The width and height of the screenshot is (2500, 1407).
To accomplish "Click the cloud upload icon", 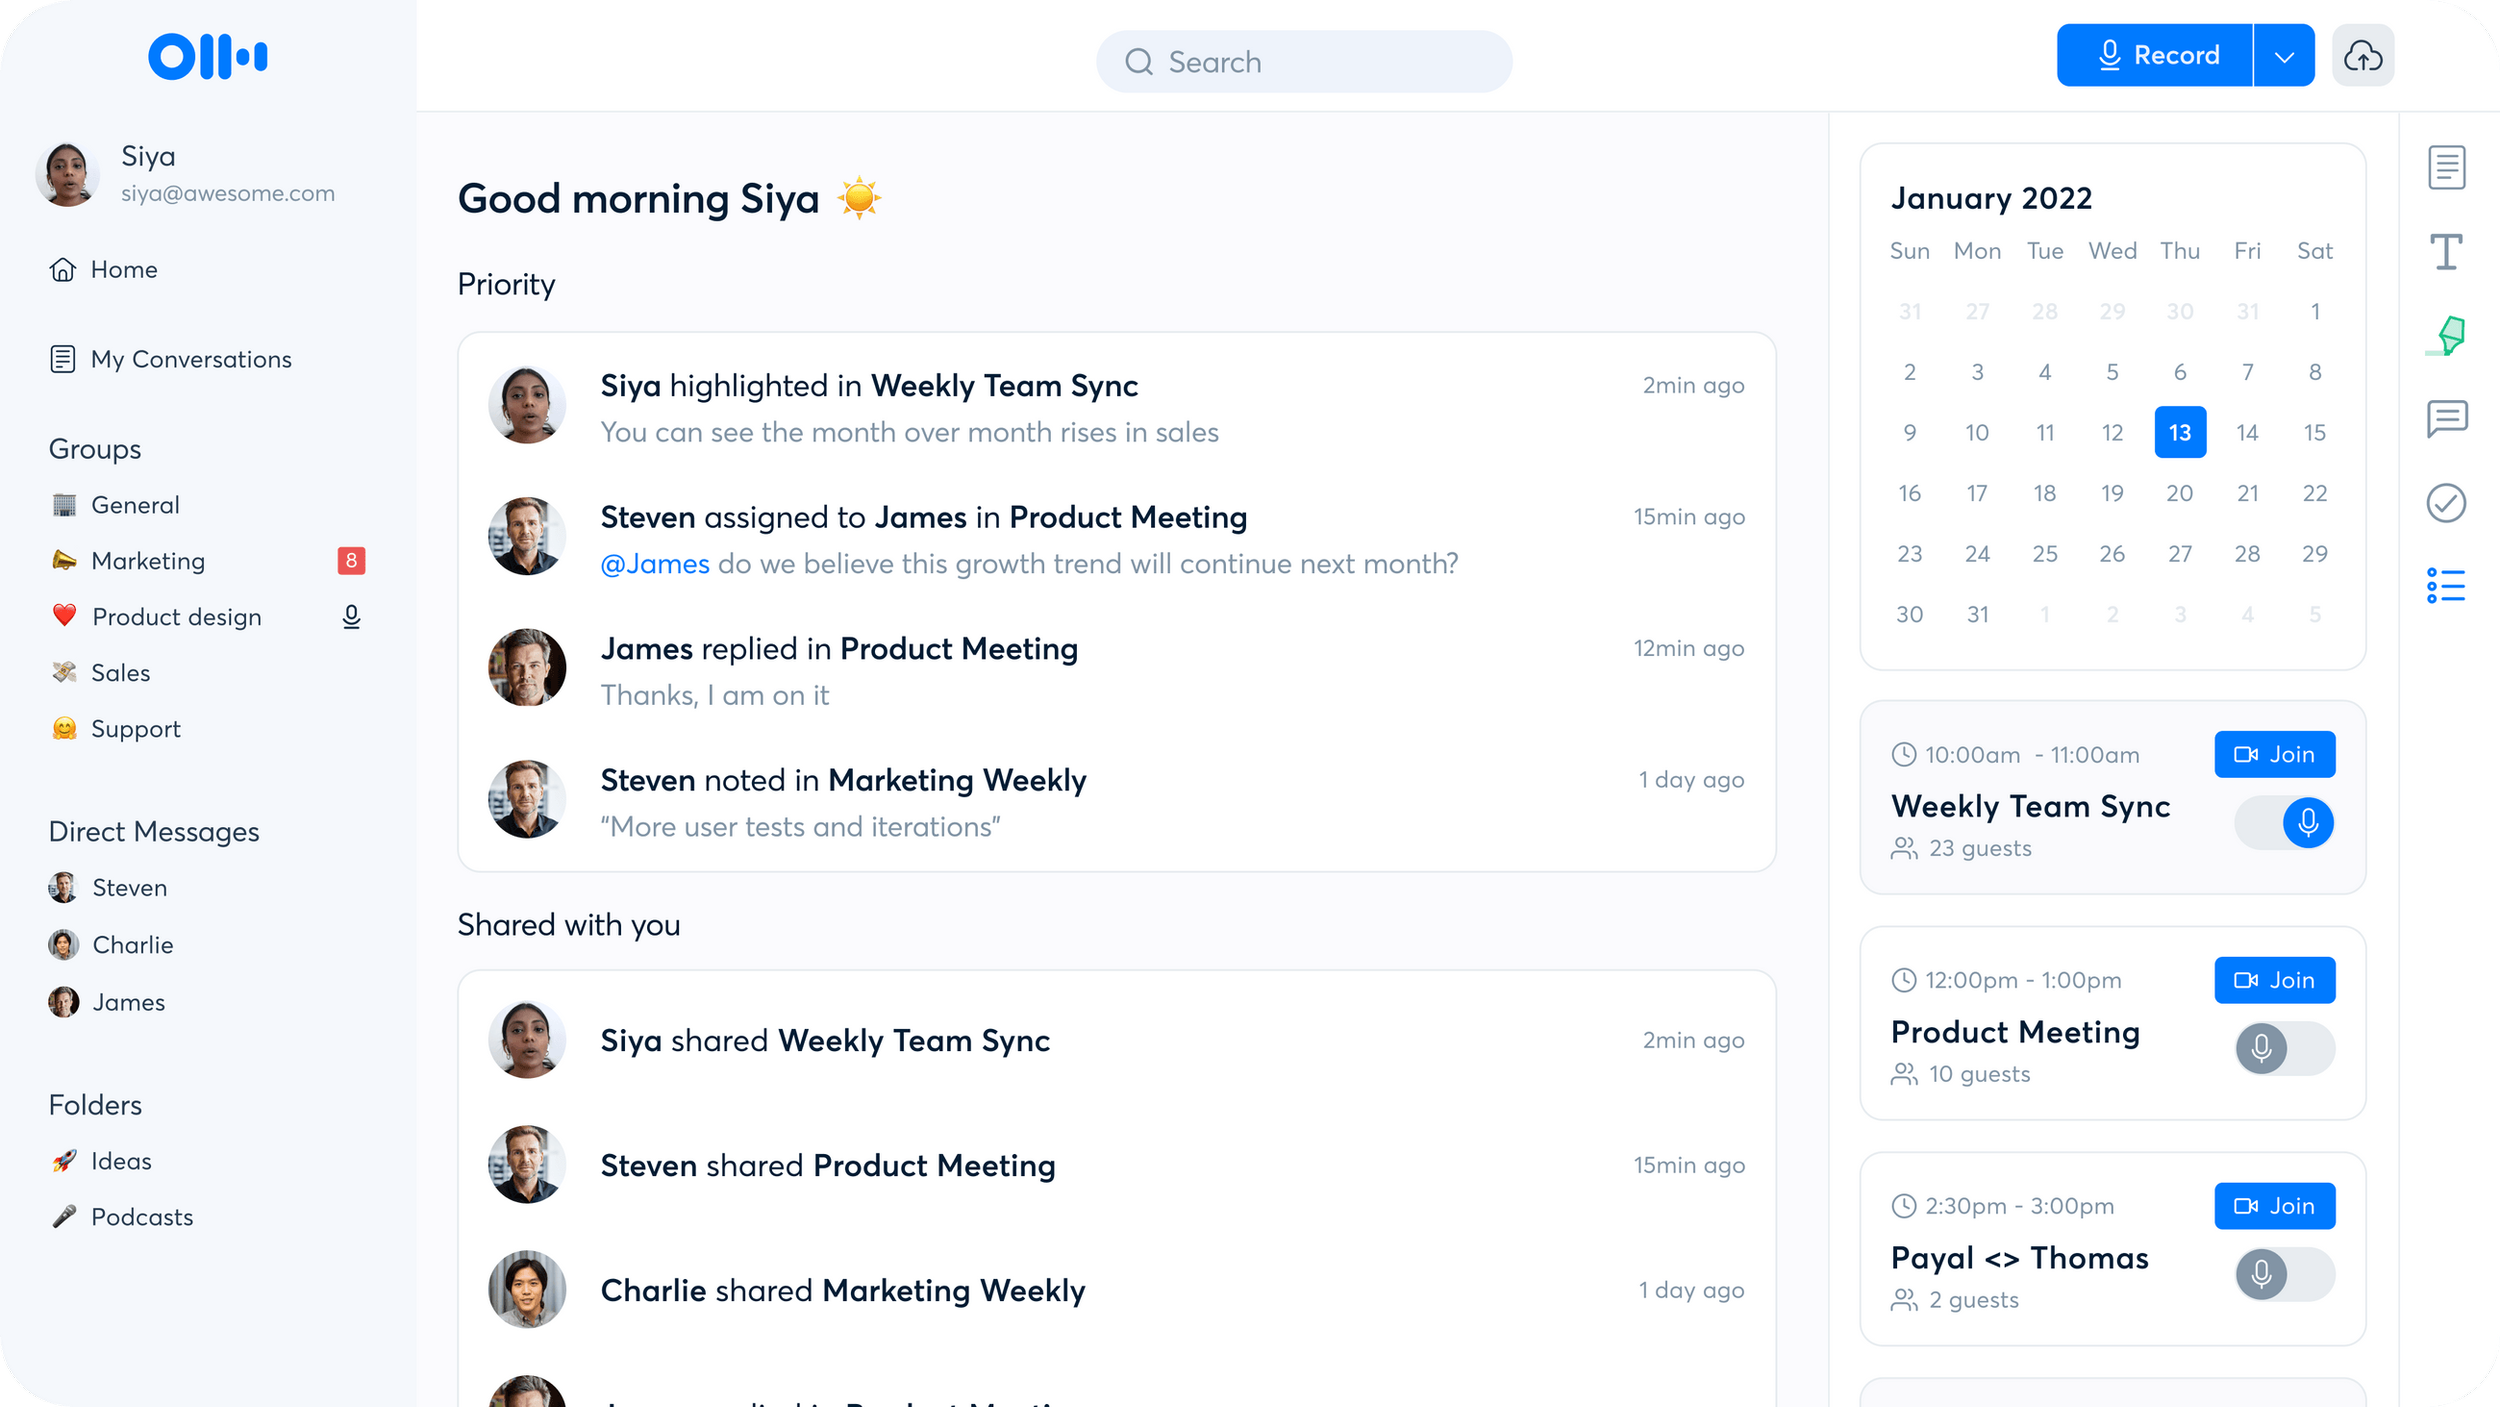I will (x=2362, y=56).
